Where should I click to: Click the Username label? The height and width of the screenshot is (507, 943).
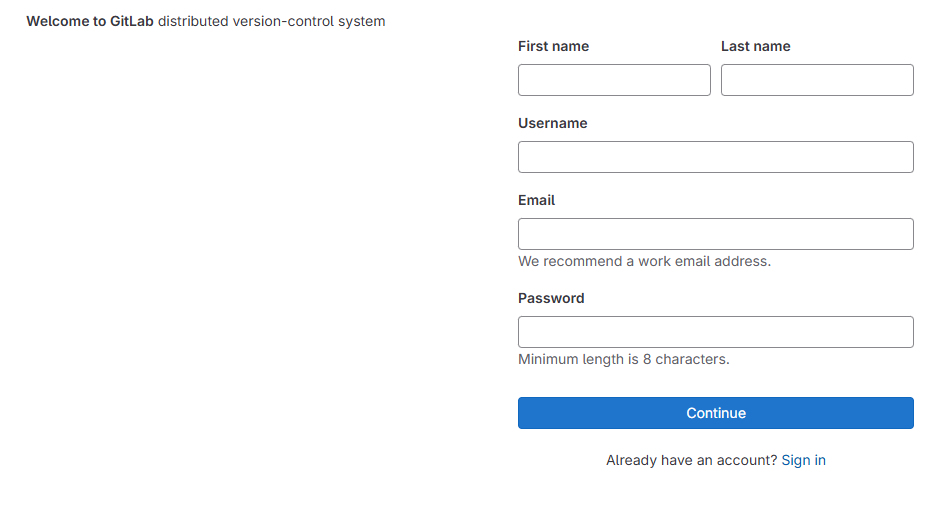[552, 123]
